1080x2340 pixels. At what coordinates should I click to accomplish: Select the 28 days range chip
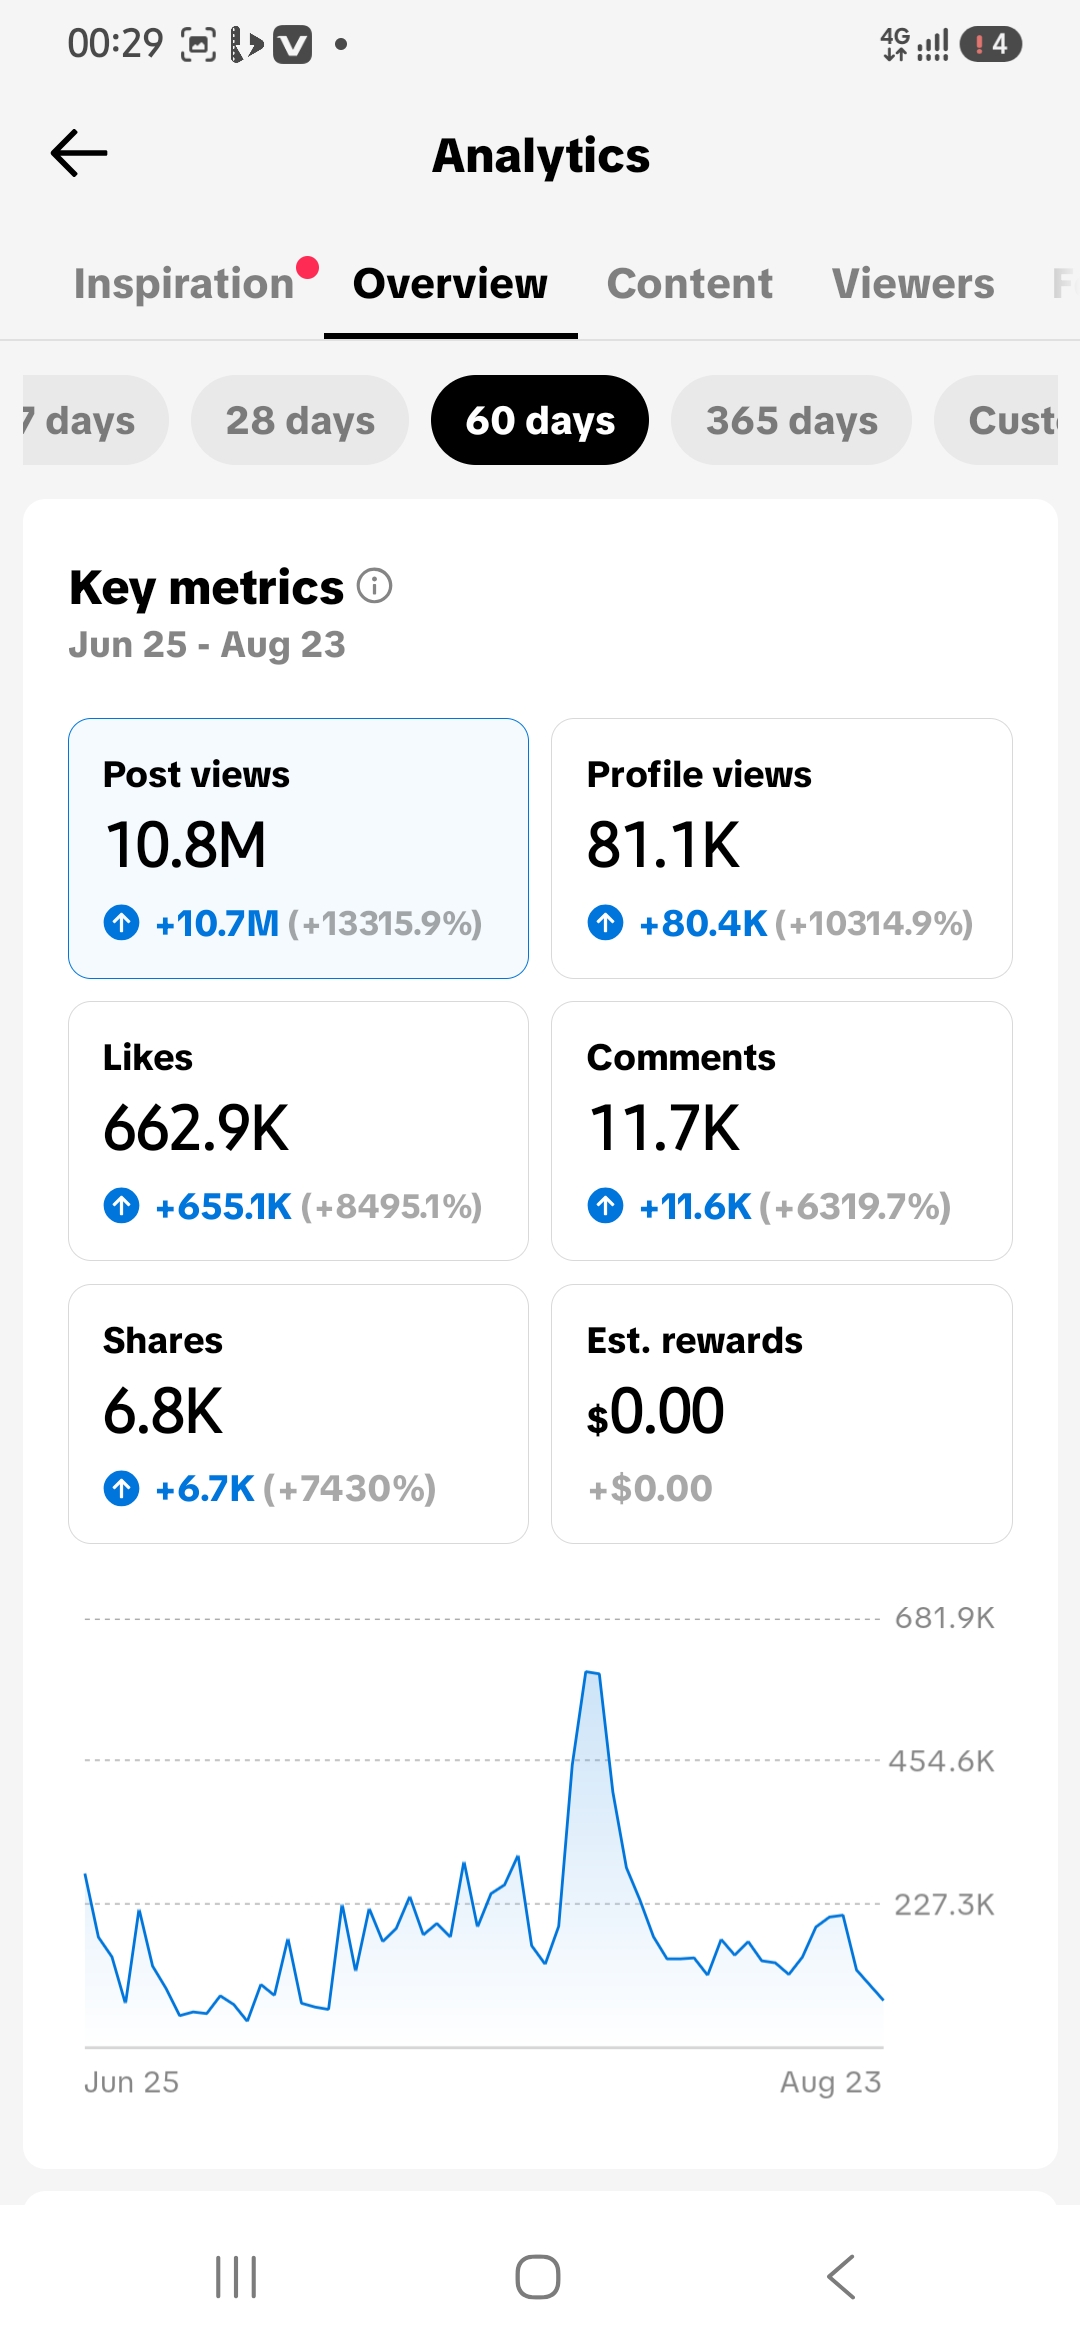coord(300,420)
